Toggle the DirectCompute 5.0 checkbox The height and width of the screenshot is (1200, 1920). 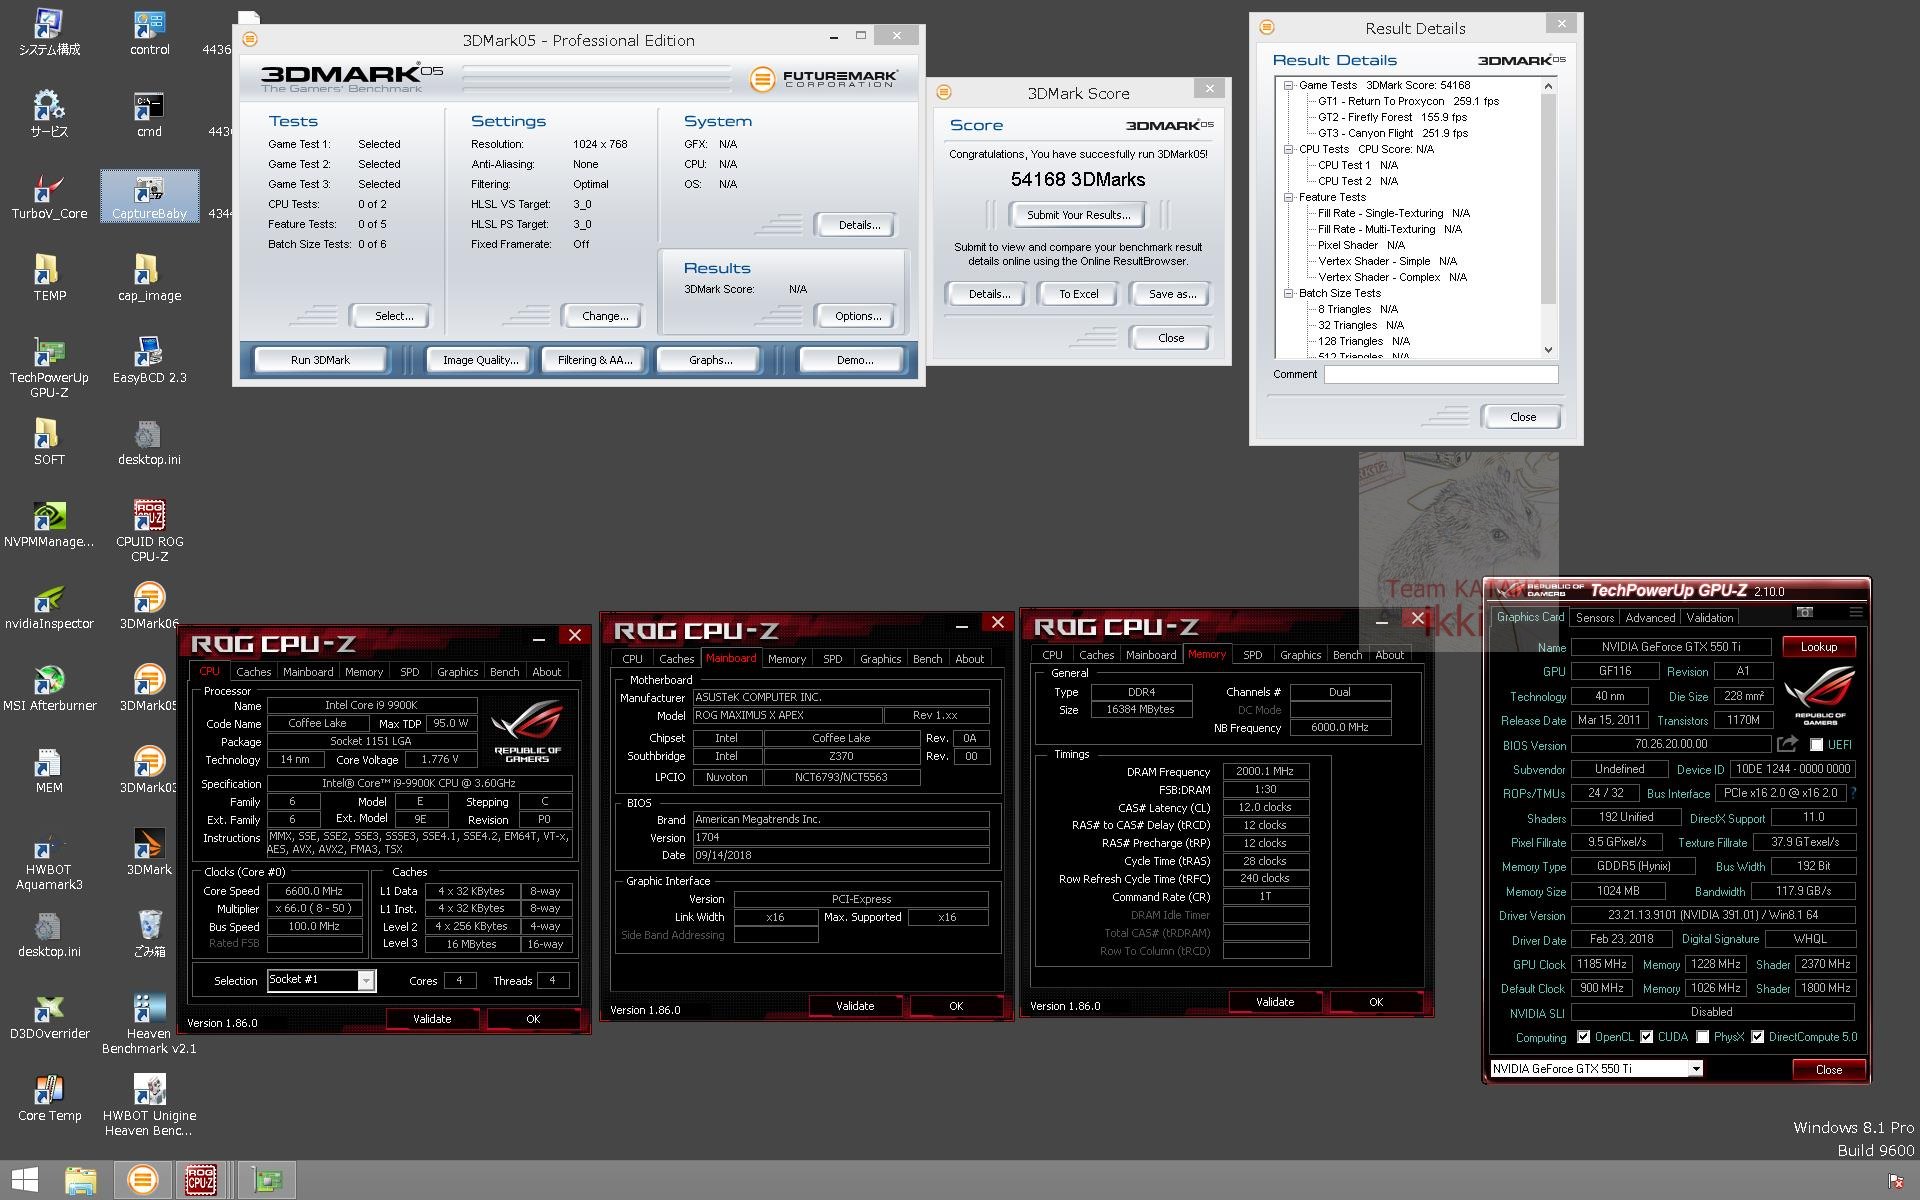[1757, 1037]
